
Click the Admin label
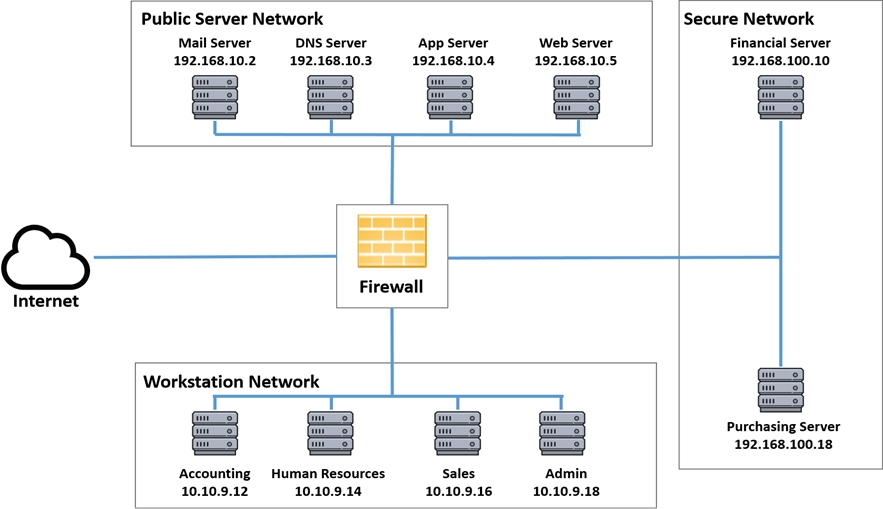click(566, 474)
